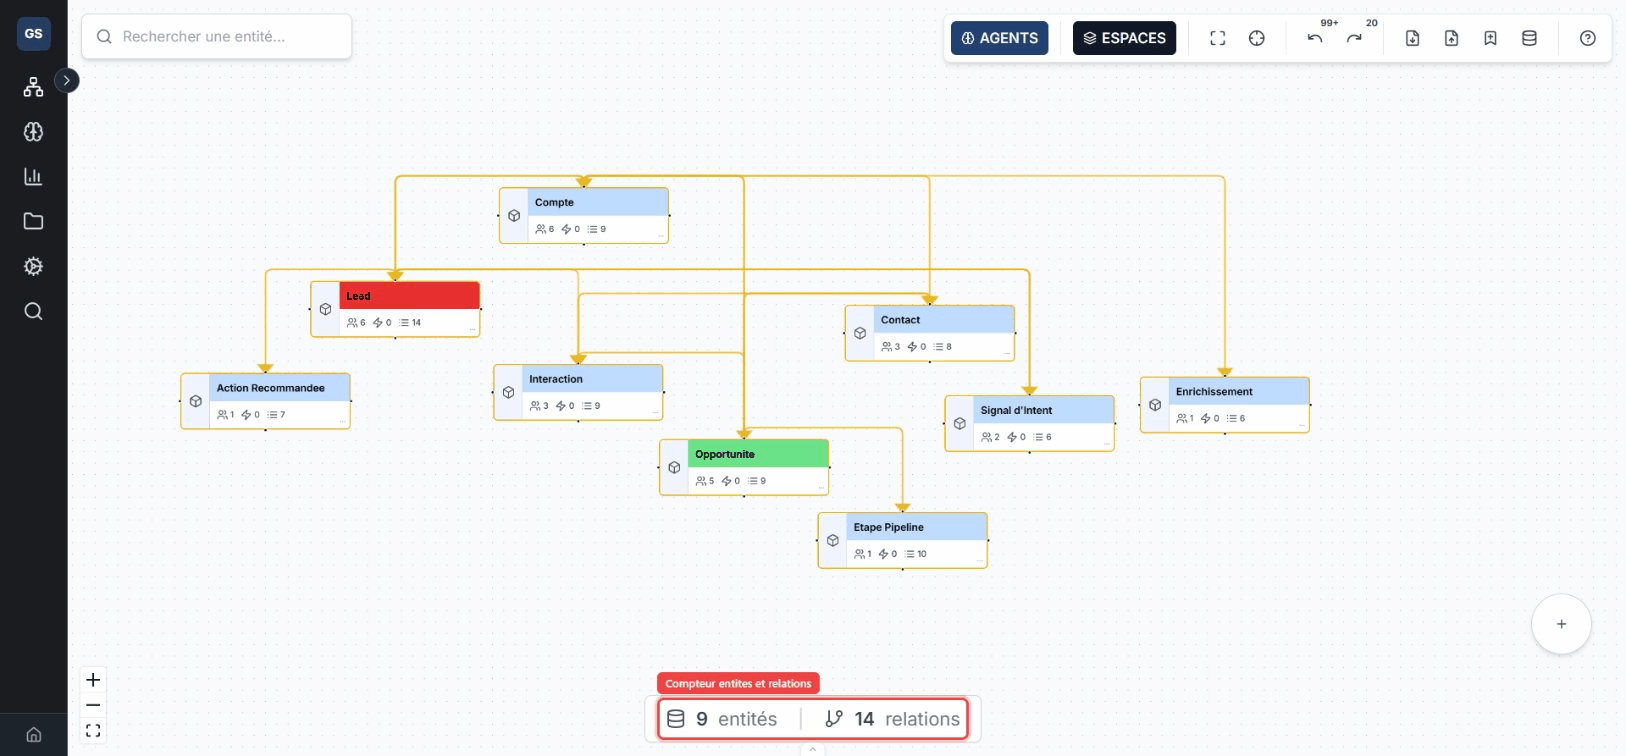Open the database icon in top toolbar

[x=1529, y=38]
